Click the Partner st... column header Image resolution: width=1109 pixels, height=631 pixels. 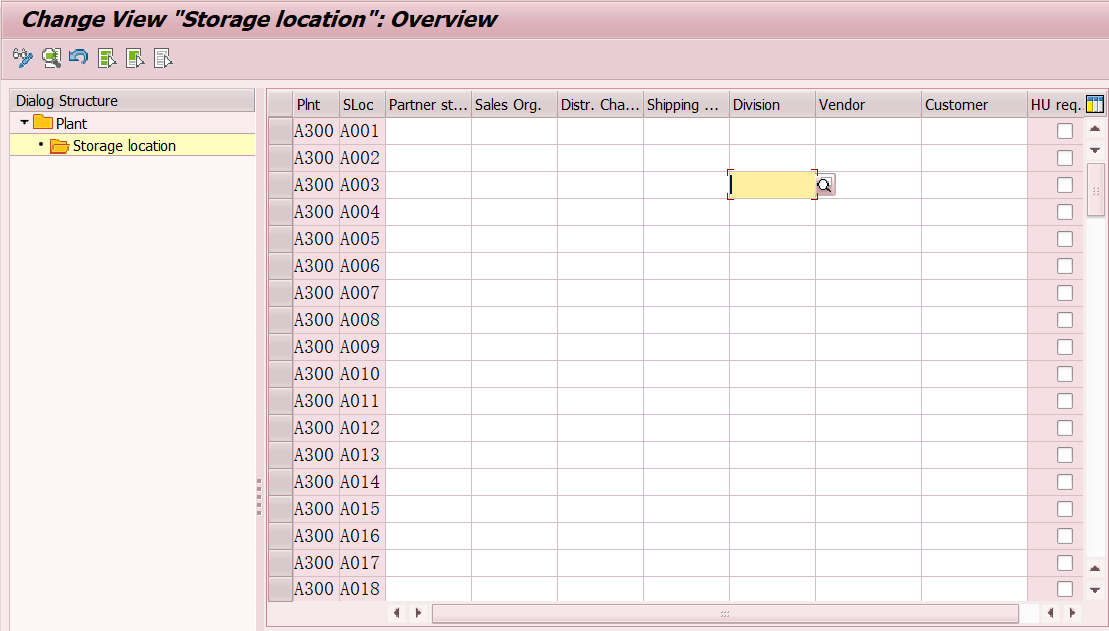coord(428,105)
